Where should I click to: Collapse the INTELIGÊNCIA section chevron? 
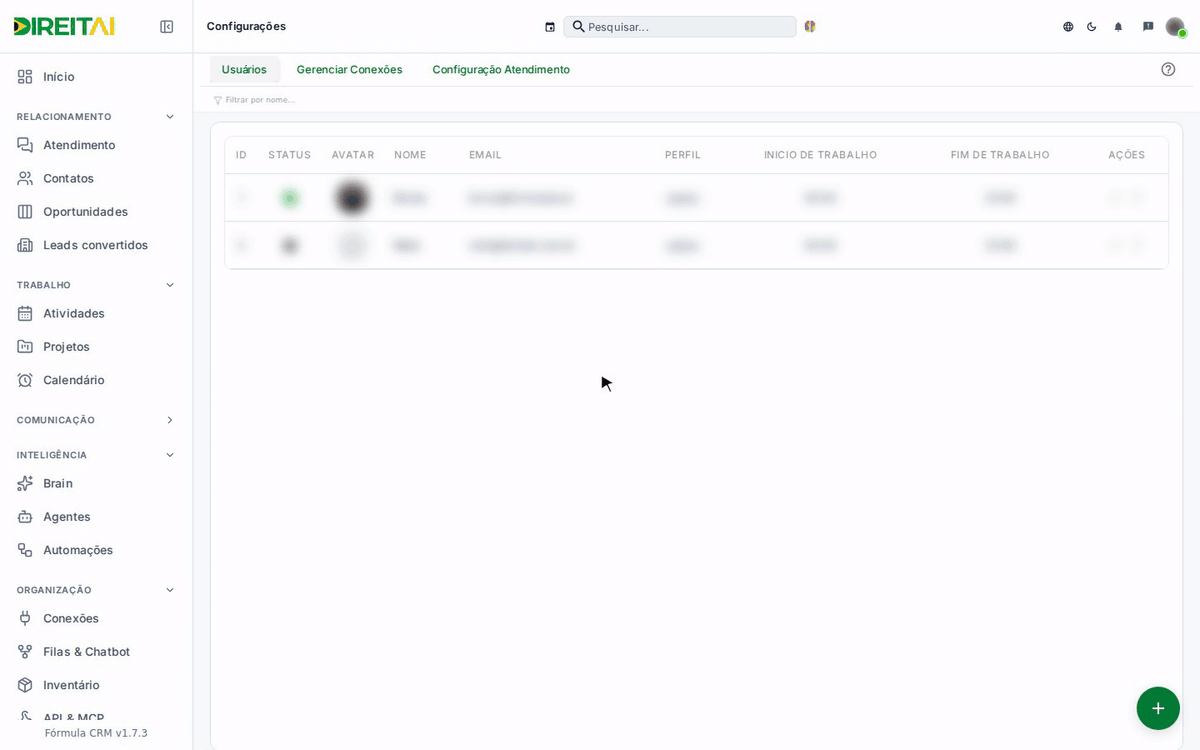click(170, 455)
